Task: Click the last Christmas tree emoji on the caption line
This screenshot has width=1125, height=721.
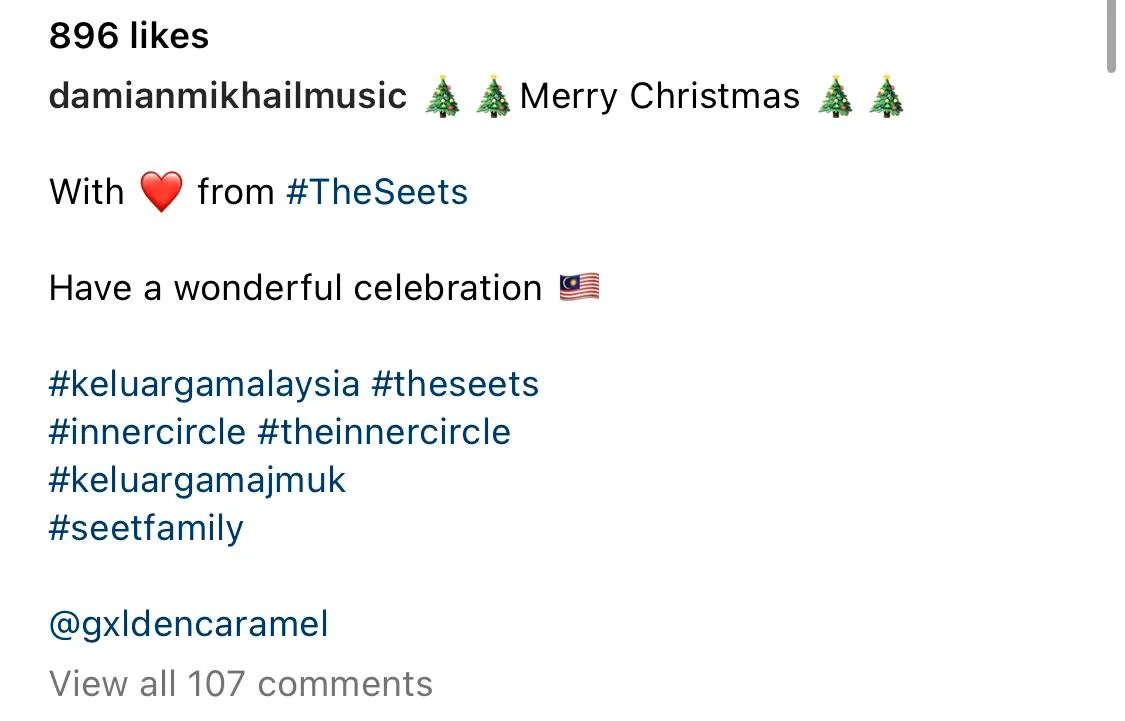Action: pyautogui.click(x=886, y=97)
